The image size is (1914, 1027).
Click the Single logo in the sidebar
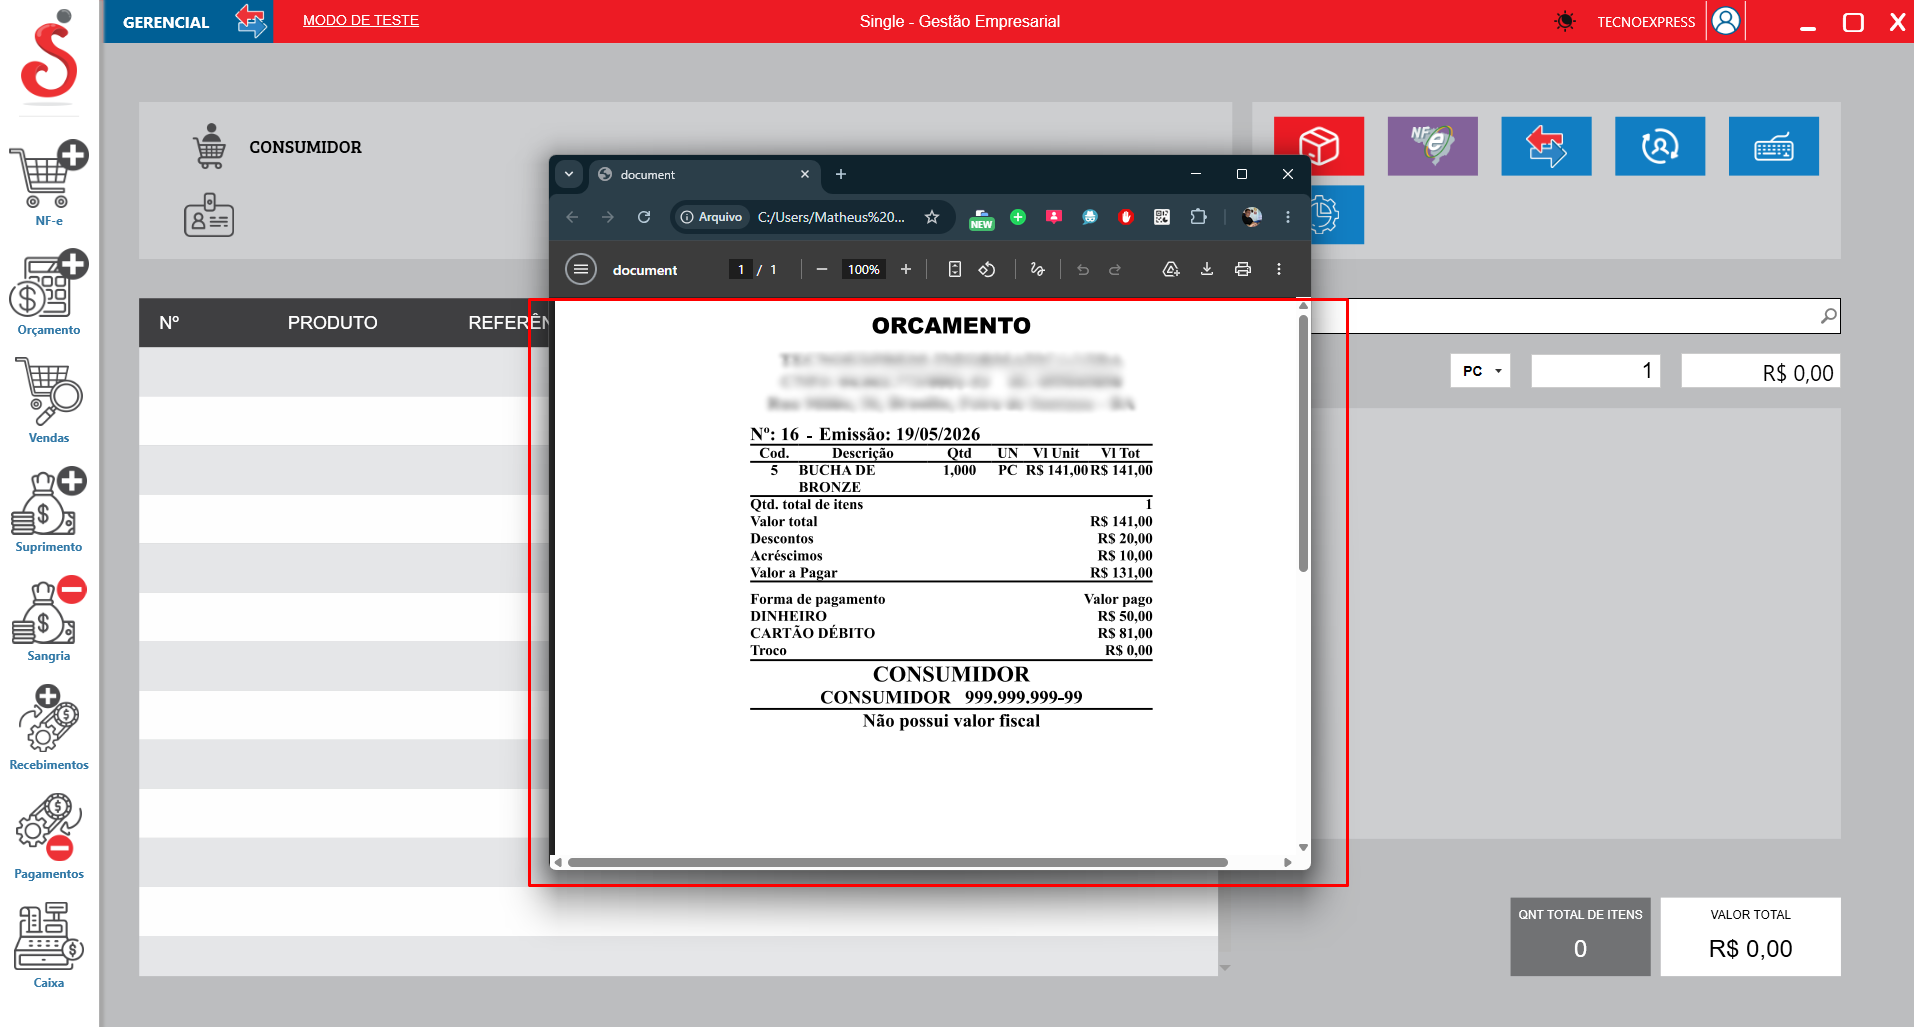[x=49, y=55]
